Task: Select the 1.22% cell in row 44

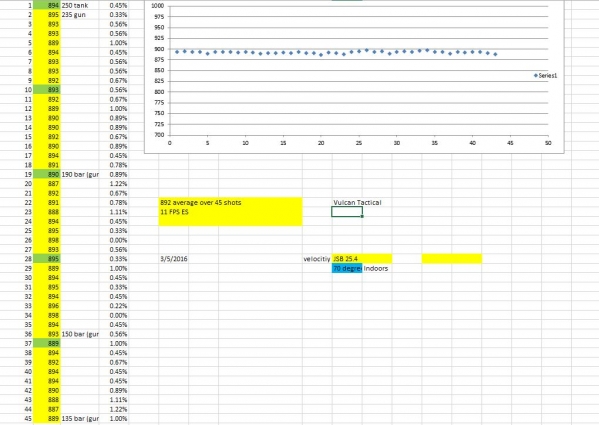Action: point(113,409)
